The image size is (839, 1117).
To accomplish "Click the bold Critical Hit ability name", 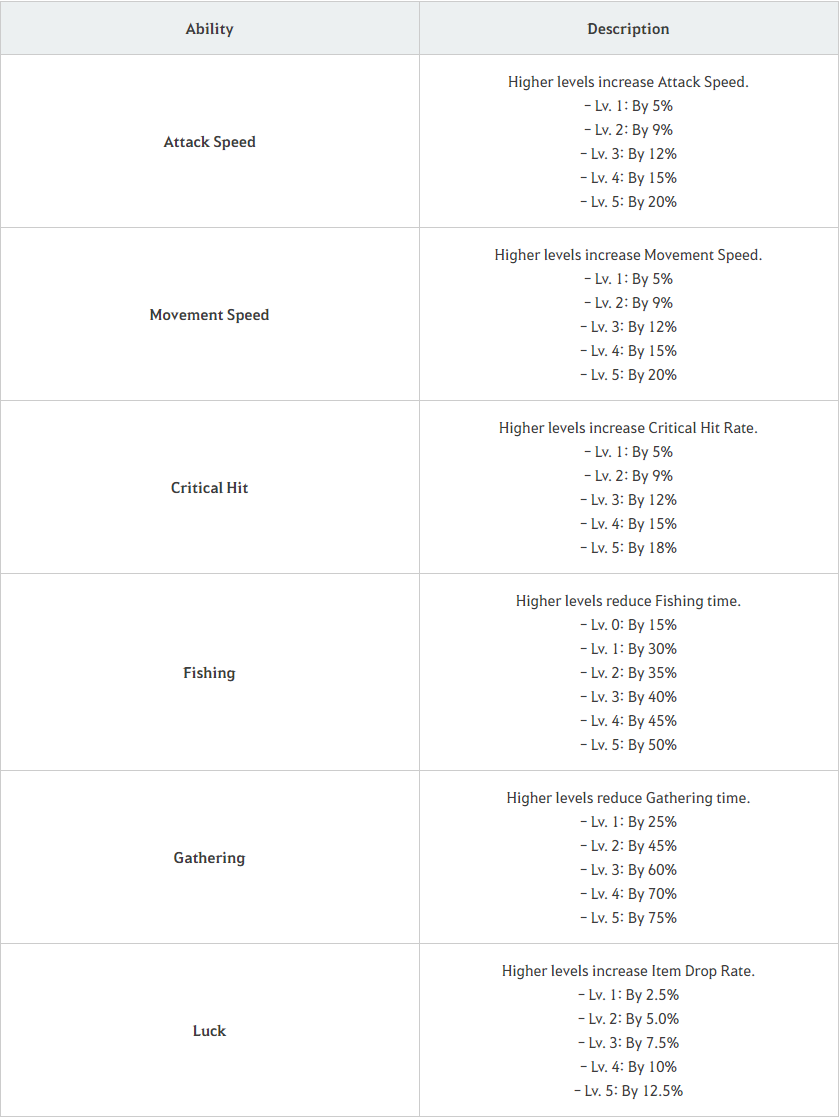I will [209, 488].
